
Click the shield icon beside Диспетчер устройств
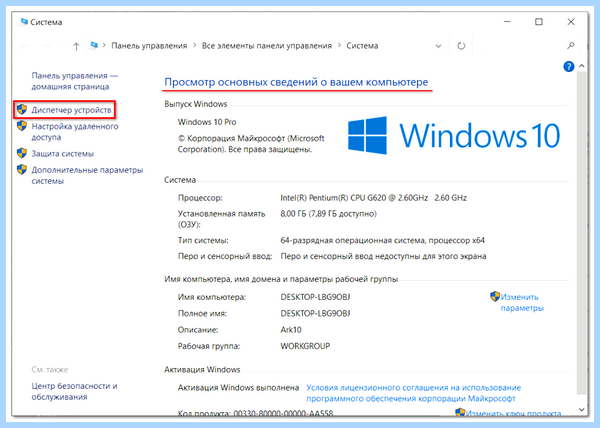22,109
